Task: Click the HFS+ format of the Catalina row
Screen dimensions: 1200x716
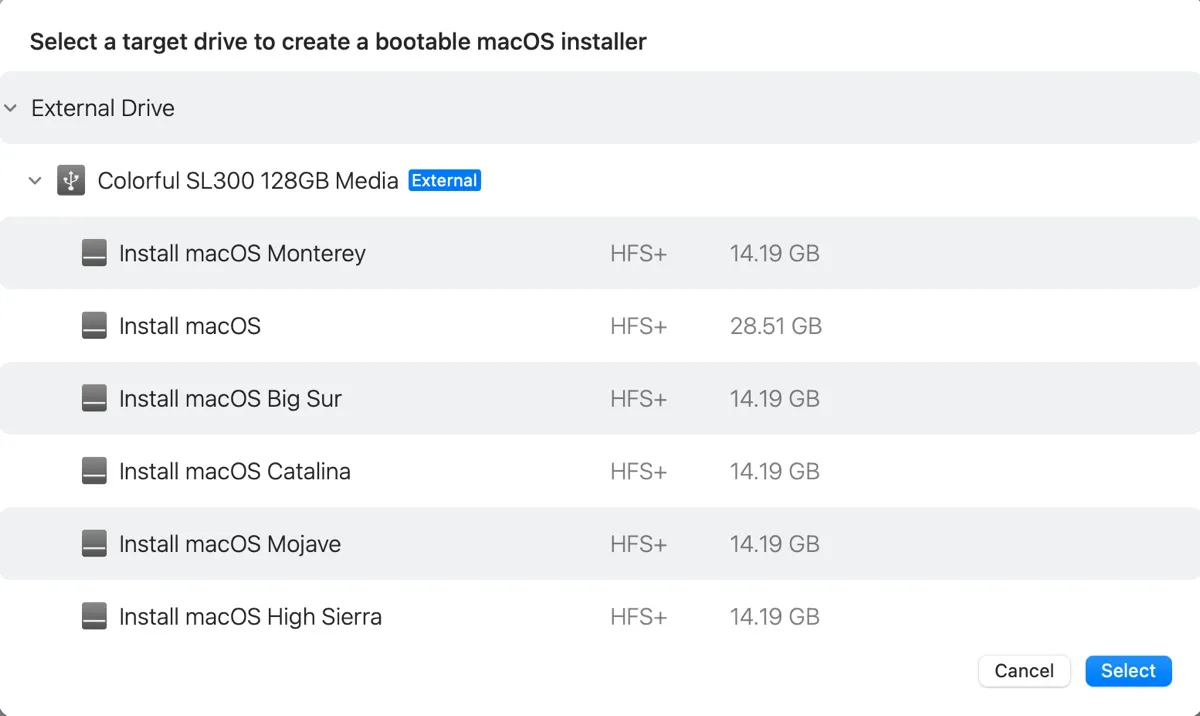Action: [x=638, y=471]
